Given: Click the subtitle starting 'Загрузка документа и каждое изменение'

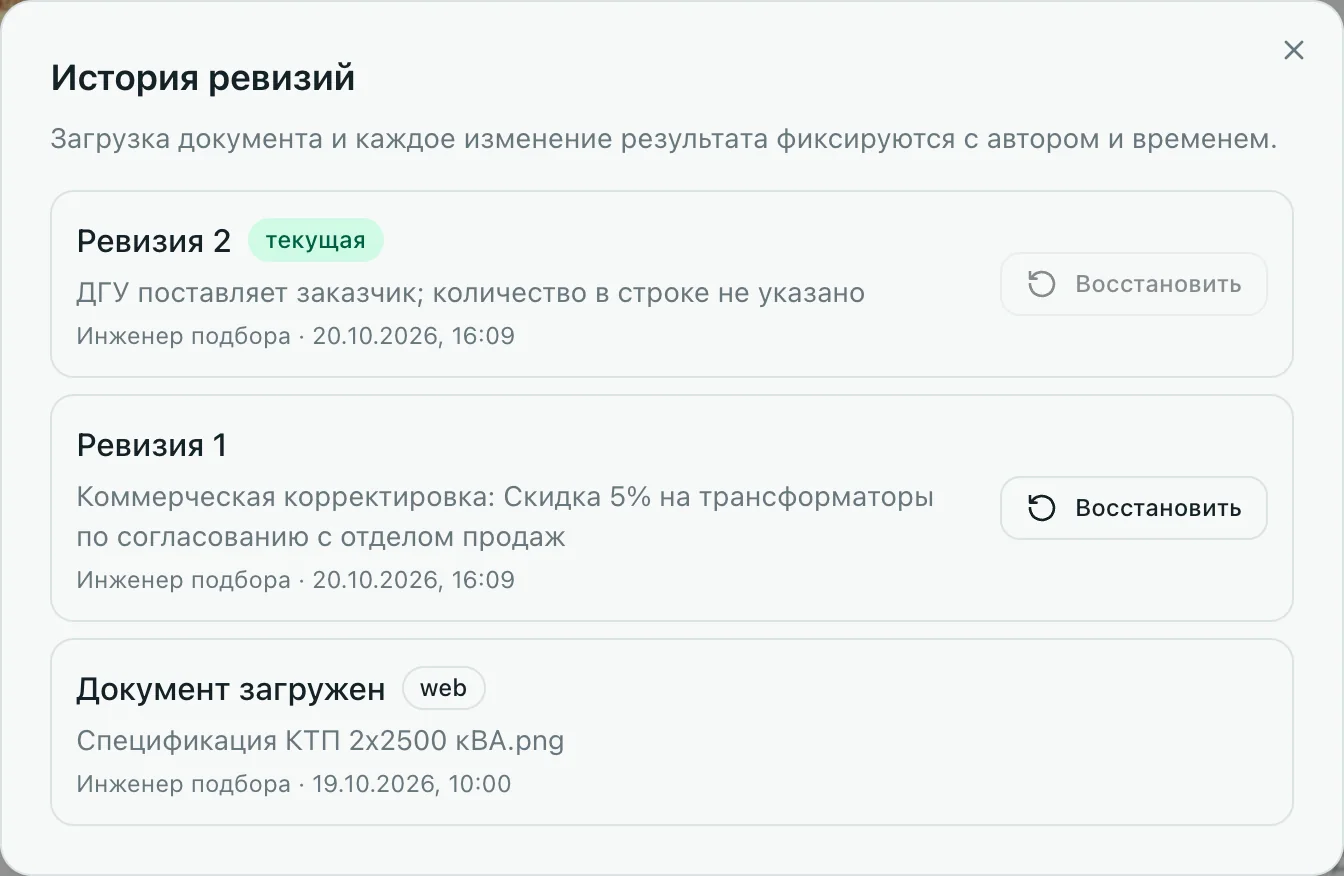Looking at the screenshot, I should click(x=664, y=139).
